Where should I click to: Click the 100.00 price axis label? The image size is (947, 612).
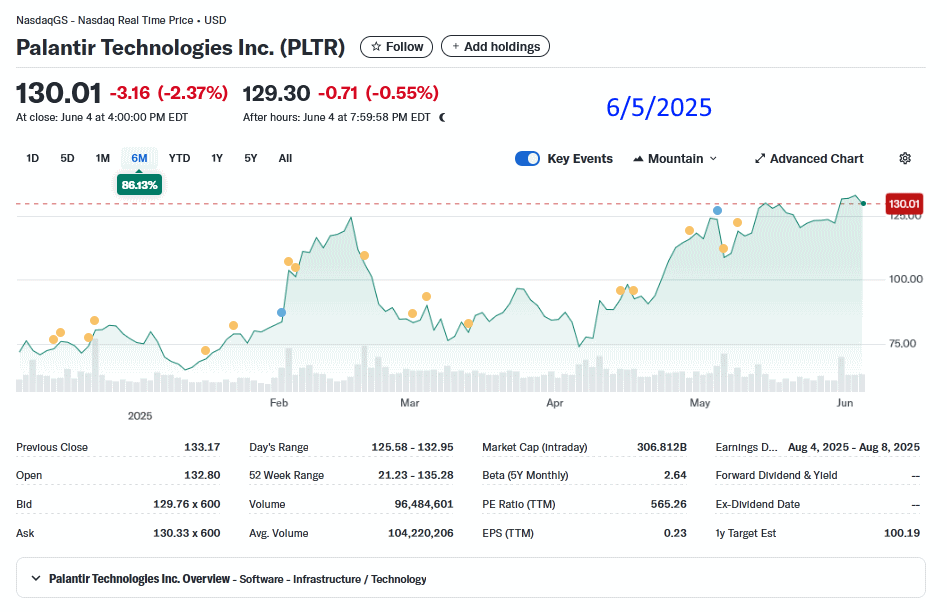[906, 279]
